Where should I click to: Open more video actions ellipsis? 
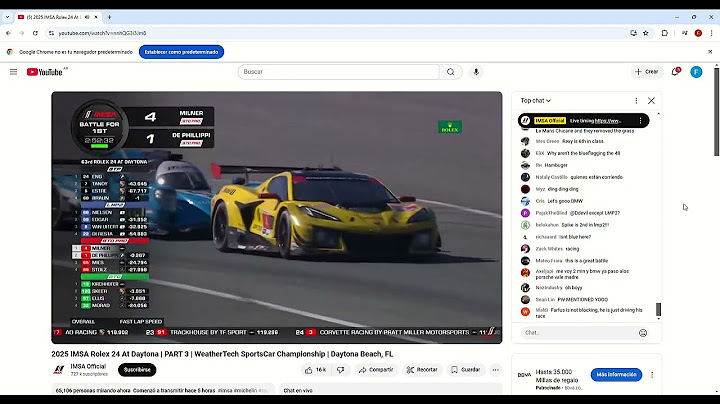click(495, 370)
